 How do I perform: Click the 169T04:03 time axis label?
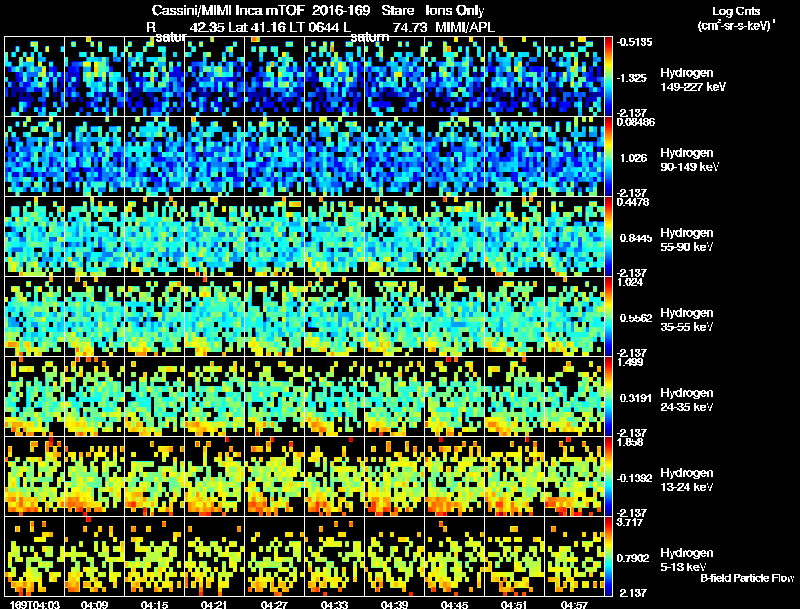[35, 604]
